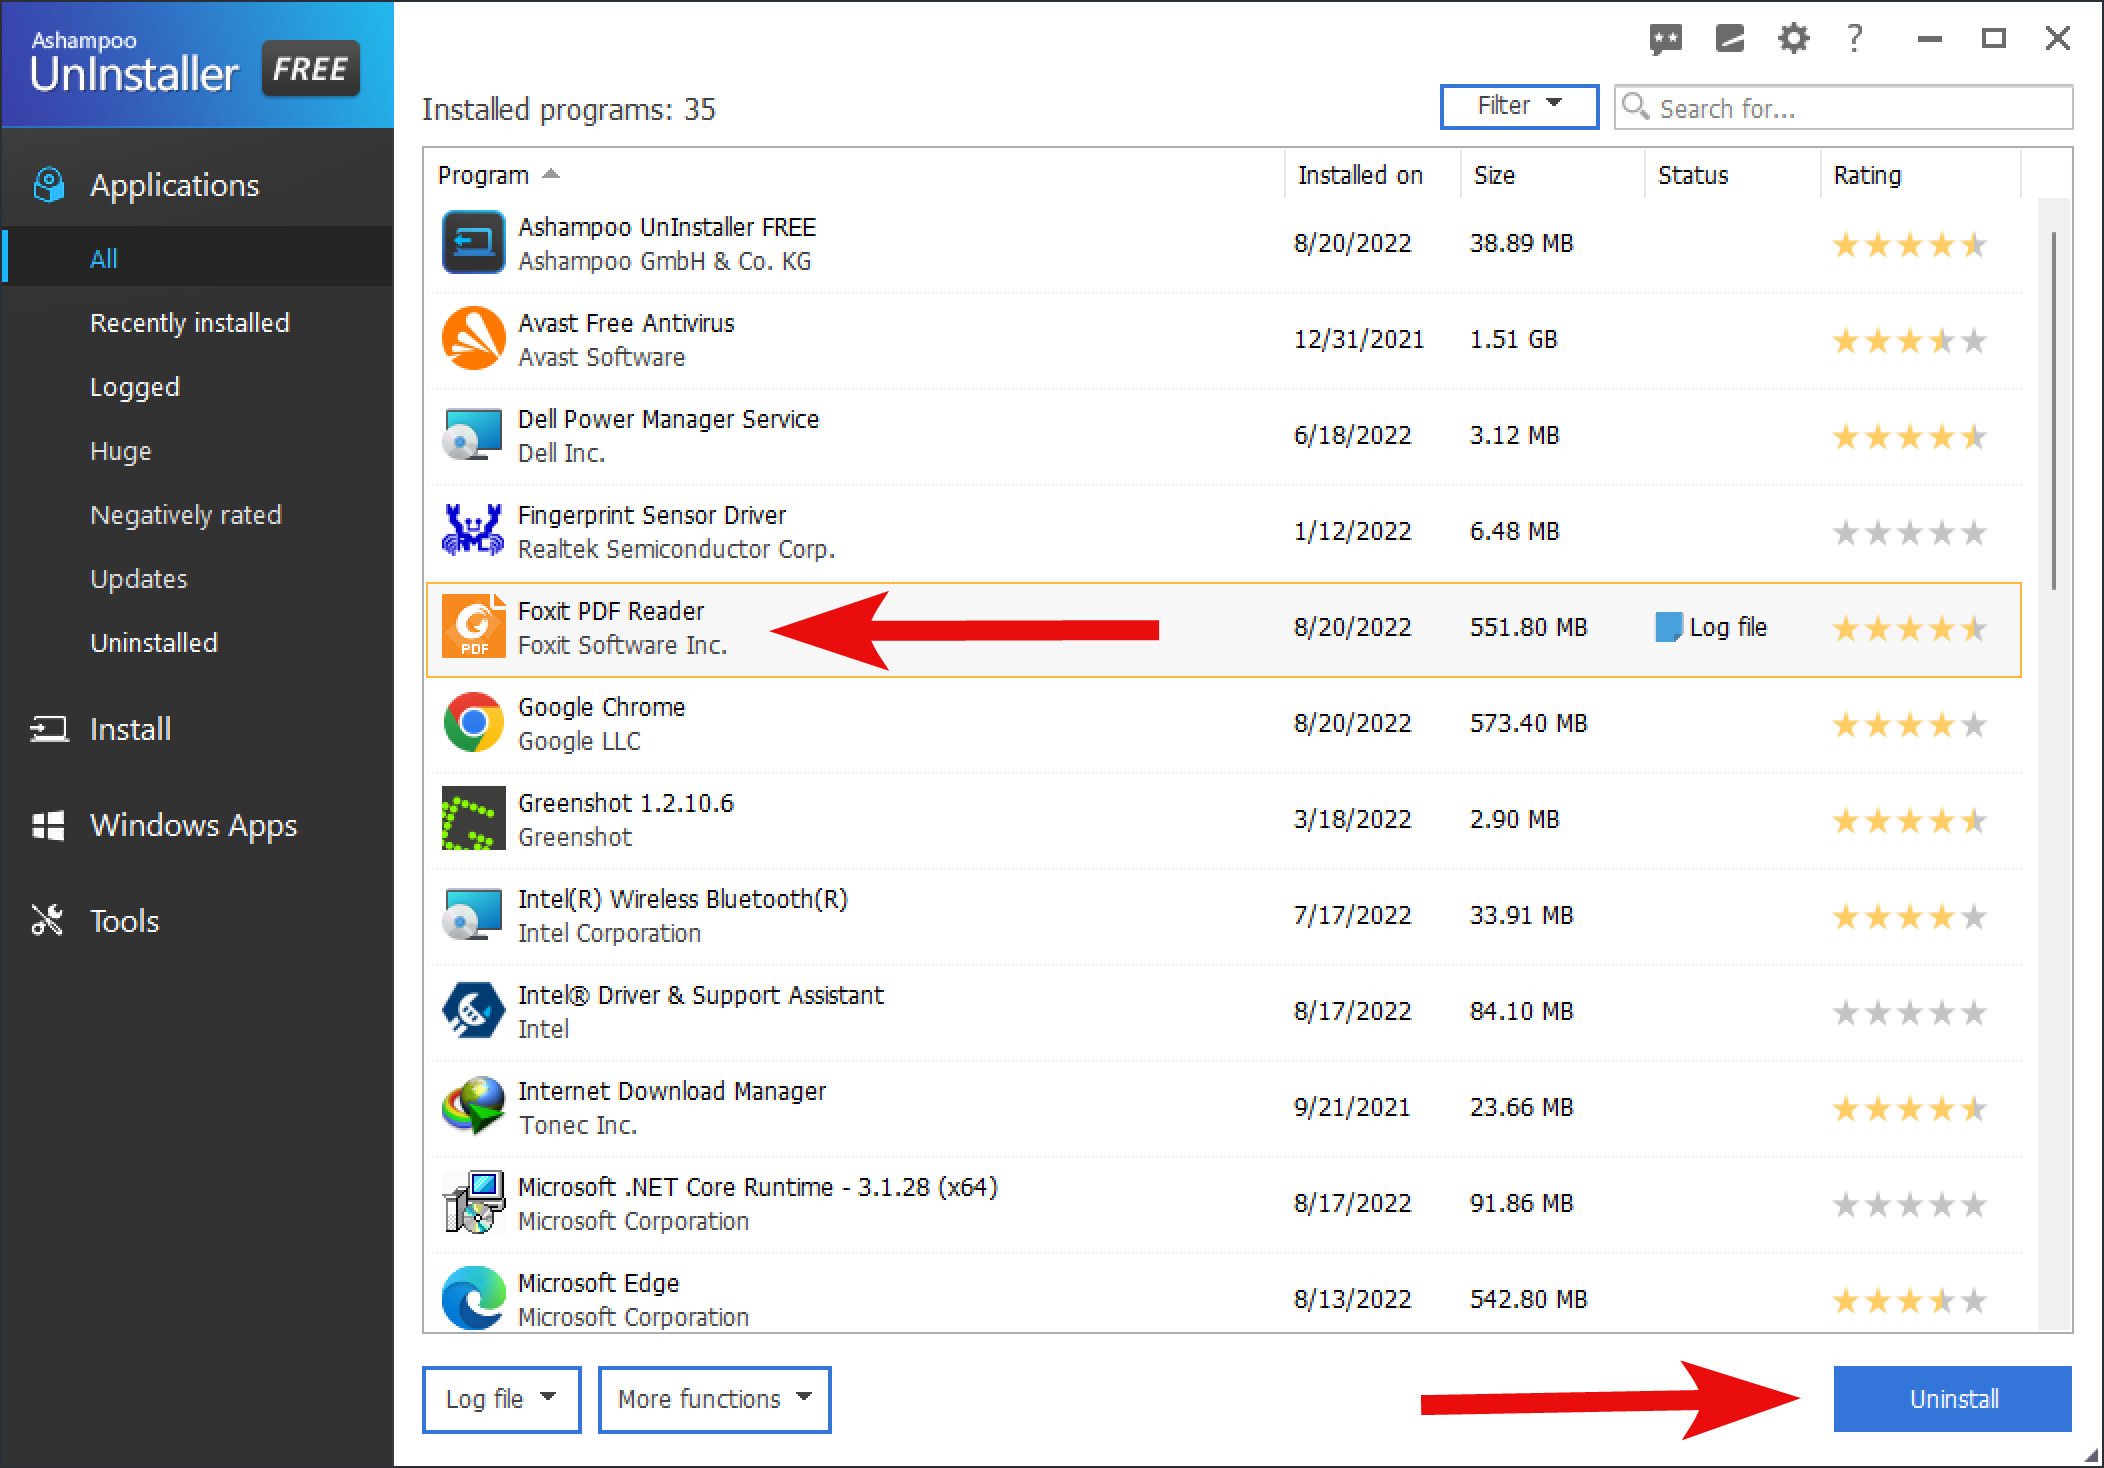2104x1468 pixels.
Task: Open the Install section
Action: pos(130,729)
